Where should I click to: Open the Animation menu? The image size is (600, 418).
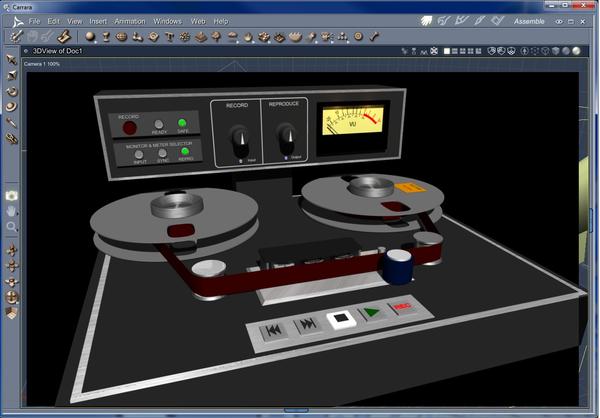pos(130,21)
